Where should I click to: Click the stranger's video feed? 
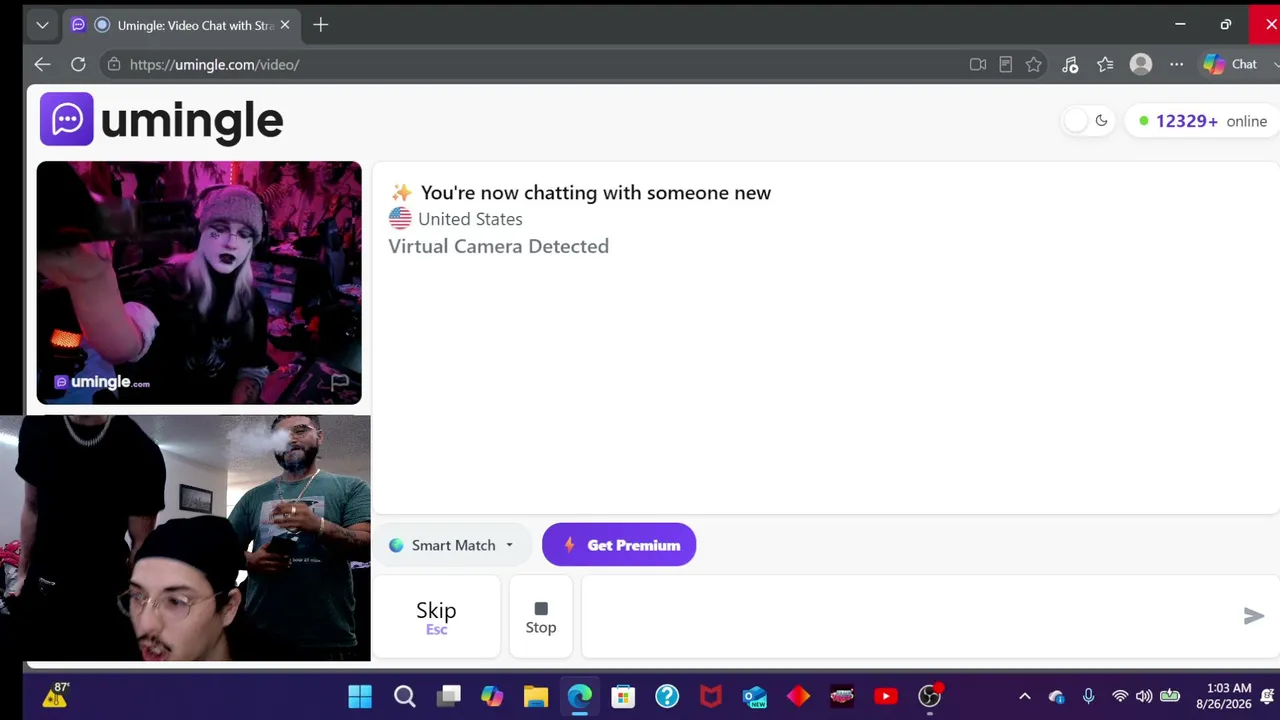click(199, 283)
